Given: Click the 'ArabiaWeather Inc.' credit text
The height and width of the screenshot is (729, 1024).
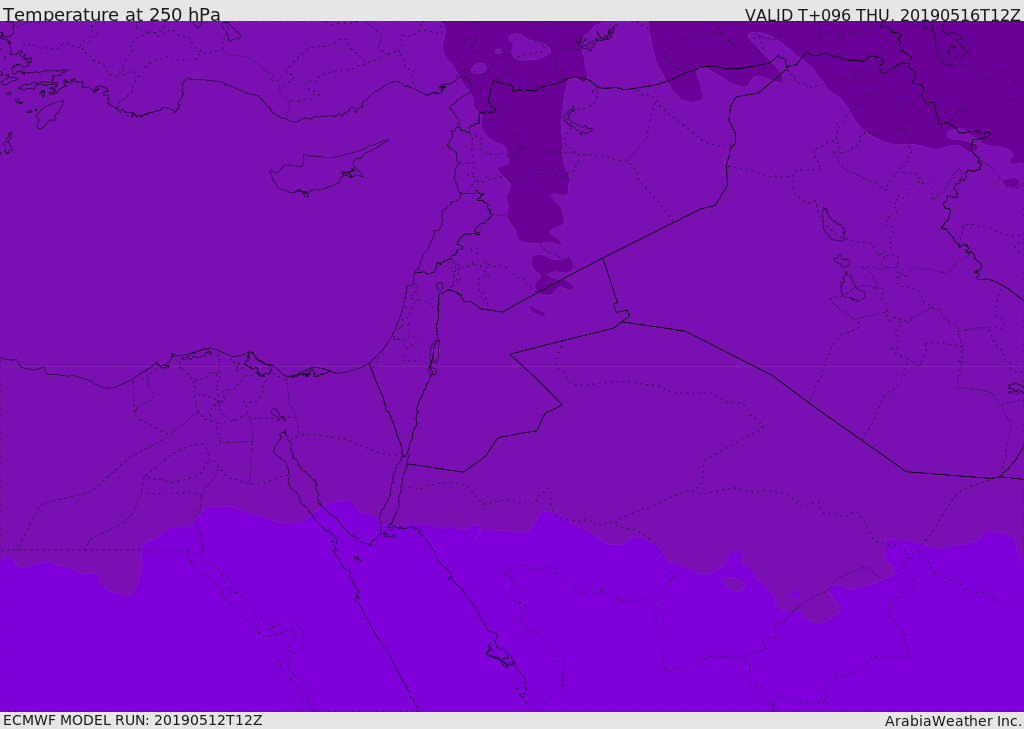Looking at the screenshot, I should [x=953, y=721].
